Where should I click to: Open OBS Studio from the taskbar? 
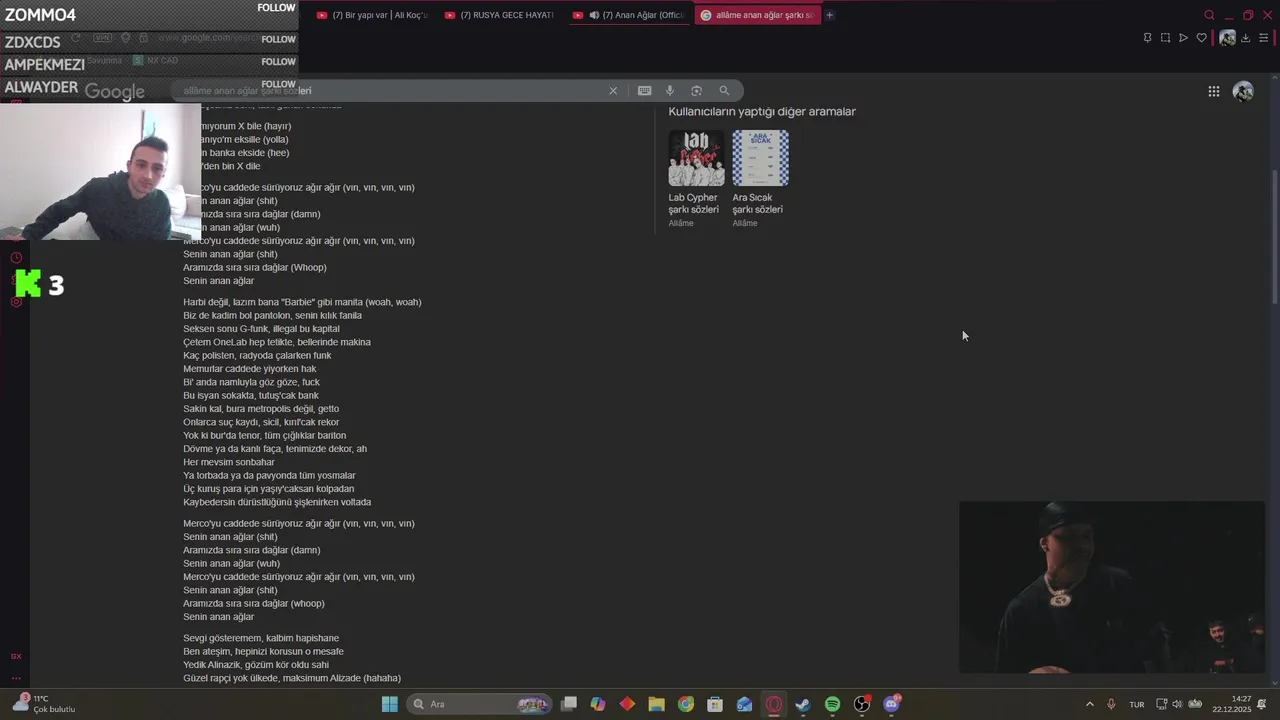[862, 704]
